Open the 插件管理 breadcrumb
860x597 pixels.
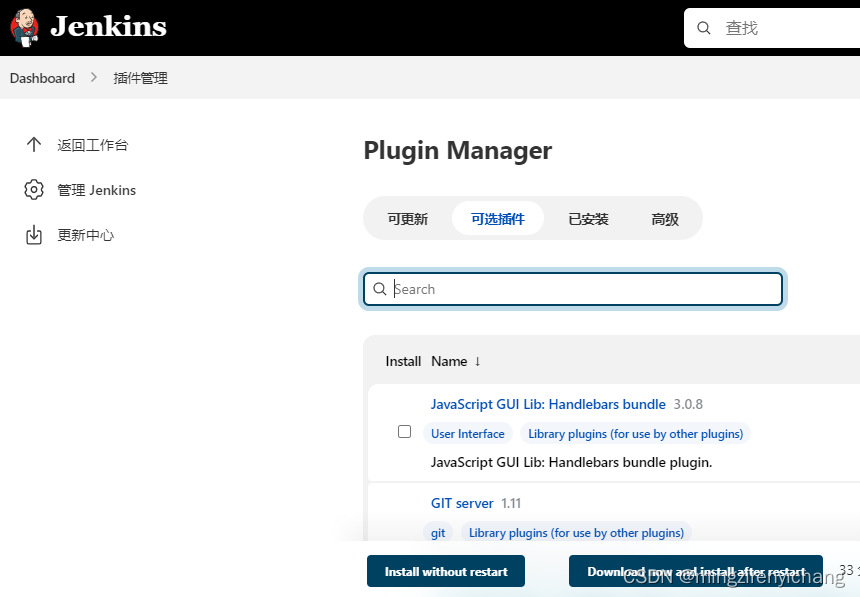[140, 78]
